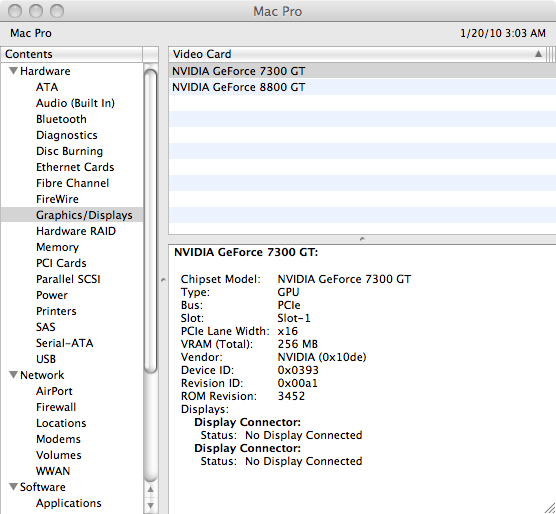Click the Contents column header

72,54
